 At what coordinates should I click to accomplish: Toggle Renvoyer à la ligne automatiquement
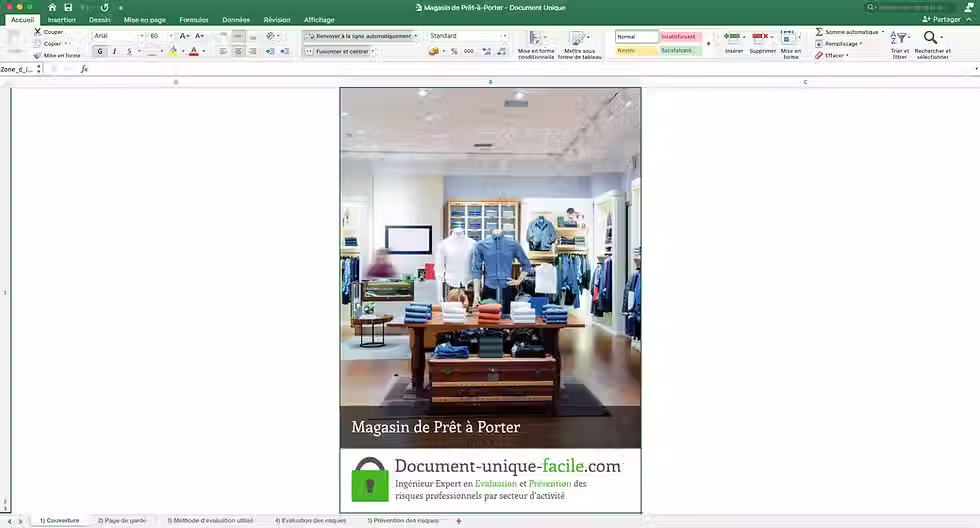tap(361, 36)
